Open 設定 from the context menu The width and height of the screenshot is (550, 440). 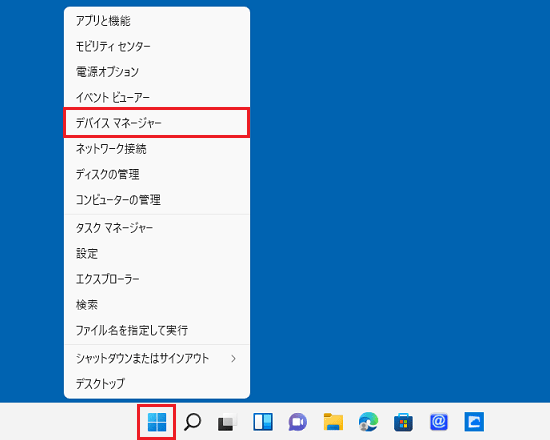[157, 253]
